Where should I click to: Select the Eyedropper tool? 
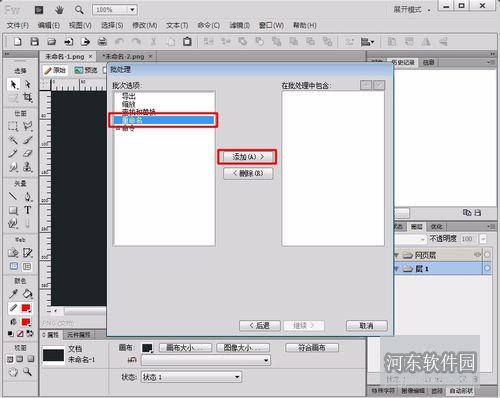[13, 294]
